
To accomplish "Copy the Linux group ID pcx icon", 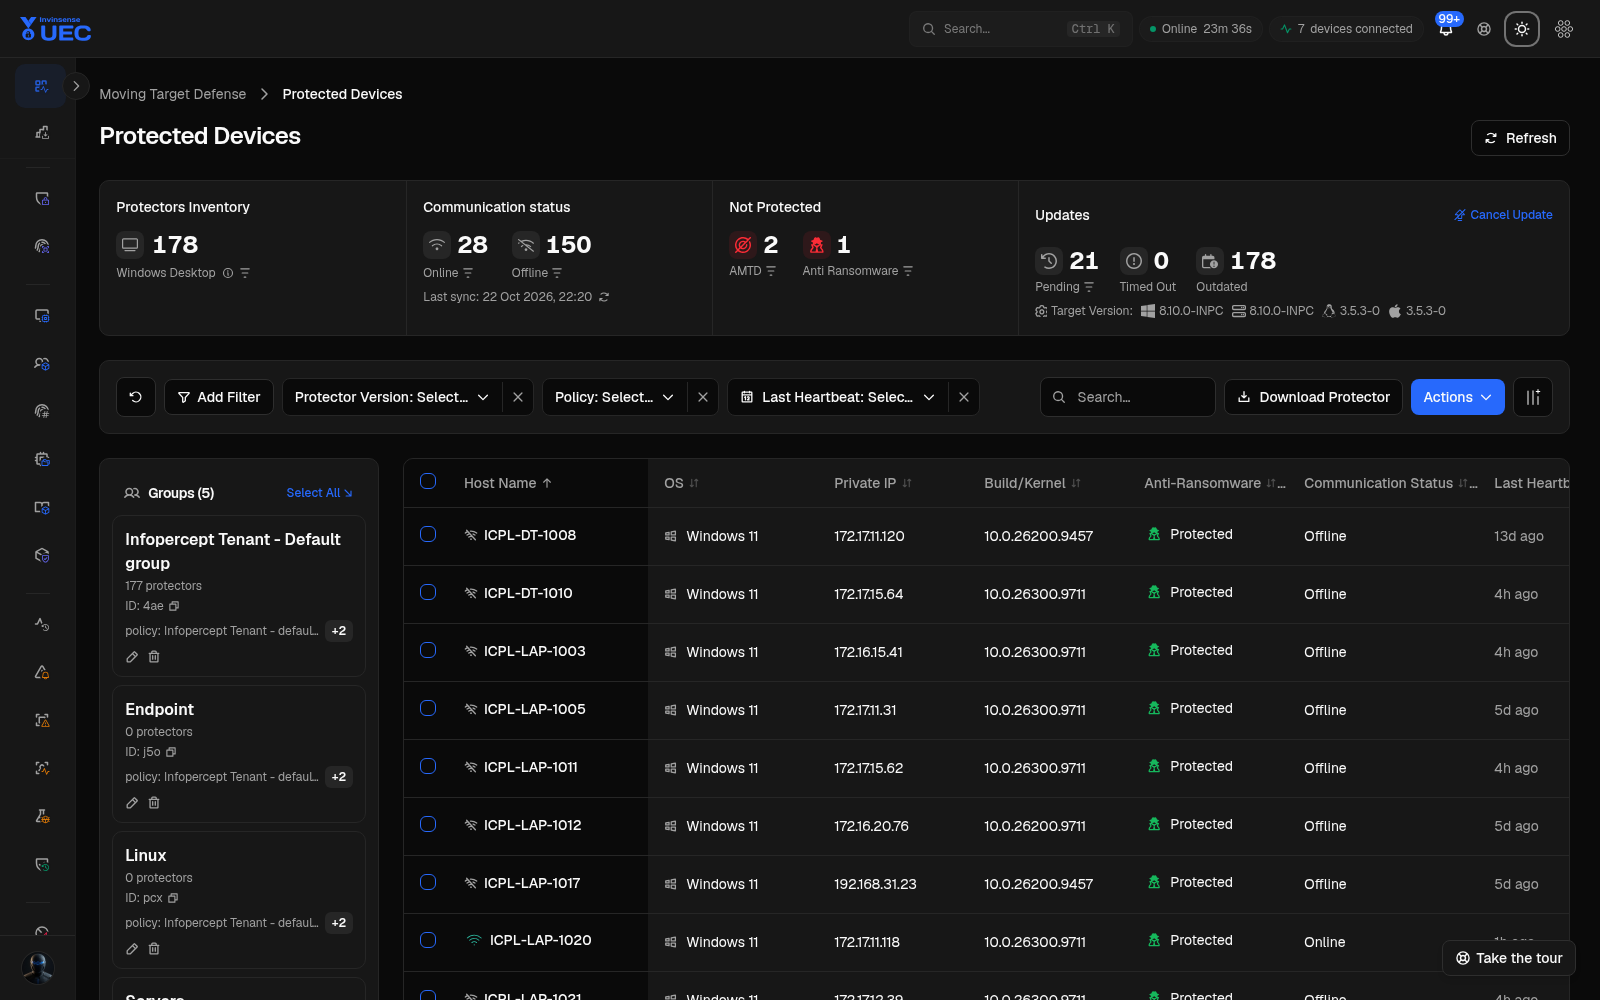I will (x=173, y=898).
